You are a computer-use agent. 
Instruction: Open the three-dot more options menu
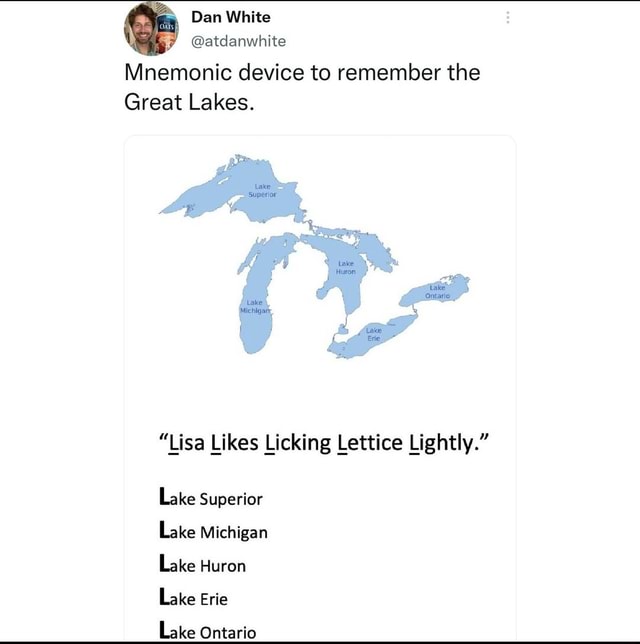pyautogui.click(x=508, y=17)
